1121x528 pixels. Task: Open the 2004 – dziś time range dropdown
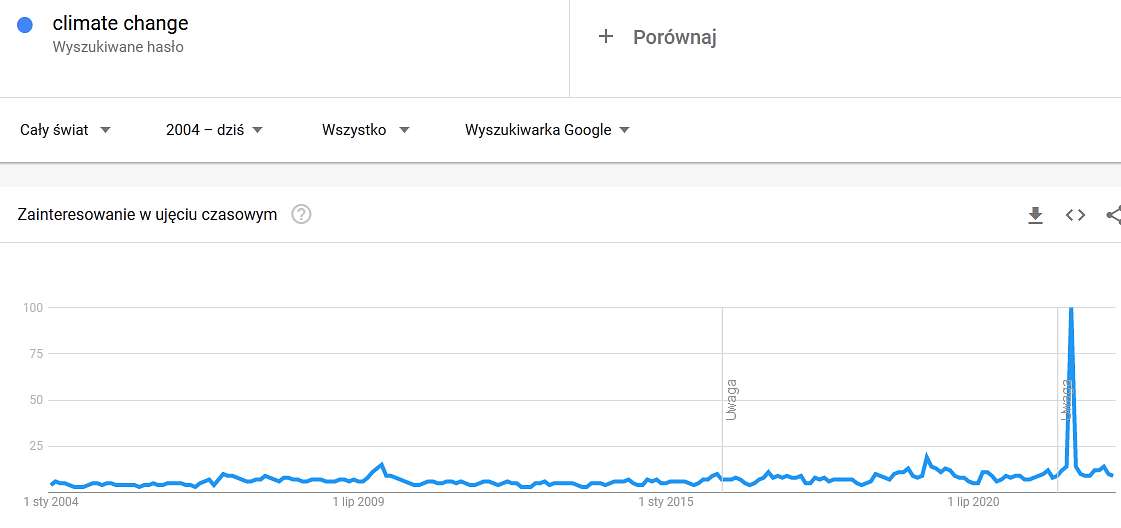point(214,130)
